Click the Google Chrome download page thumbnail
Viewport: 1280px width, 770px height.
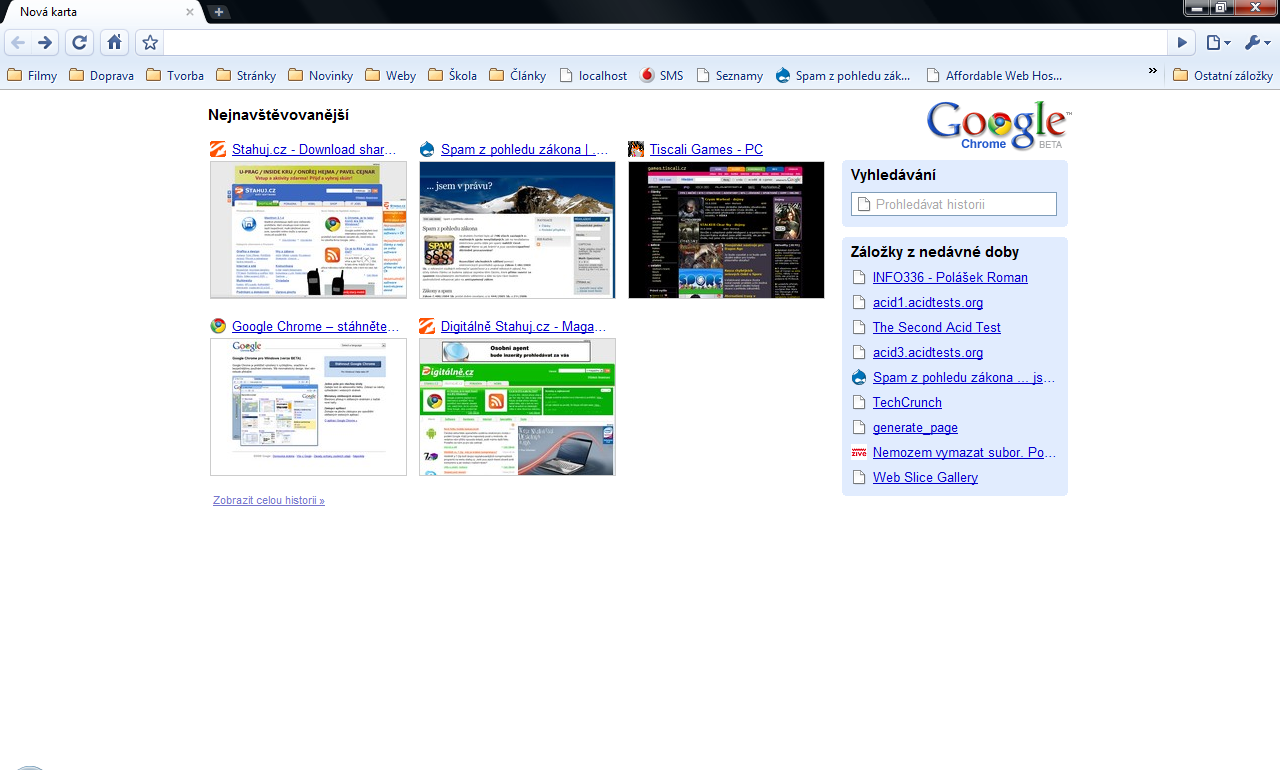pyautogui.click(x=308, y=407)
